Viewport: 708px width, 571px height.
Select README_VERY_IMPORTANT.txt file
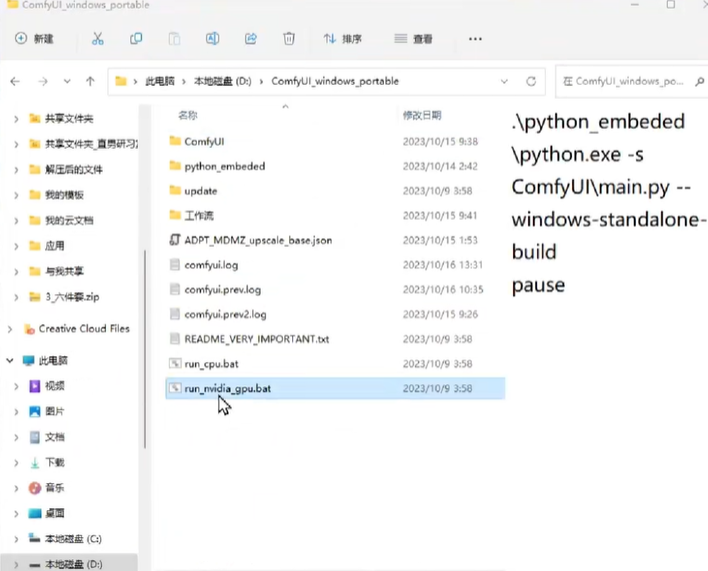[x=335, y=339]
